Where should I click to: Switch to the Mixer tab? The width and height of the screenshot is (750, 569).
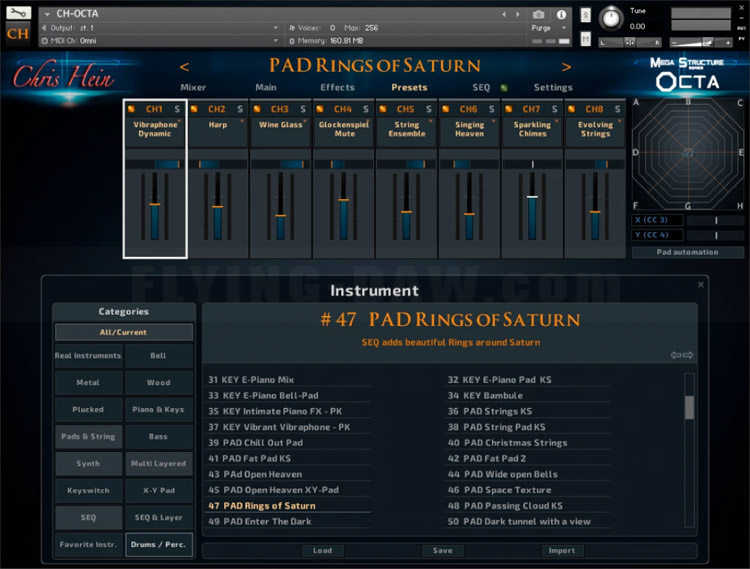(x=193, y=88)
